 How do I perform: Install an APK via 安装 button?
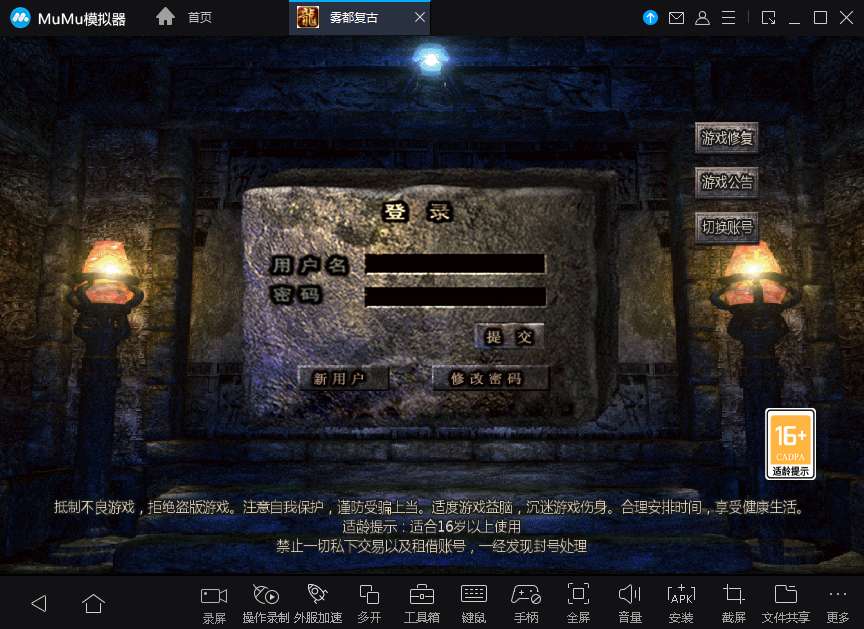click(x=681, y=601)
